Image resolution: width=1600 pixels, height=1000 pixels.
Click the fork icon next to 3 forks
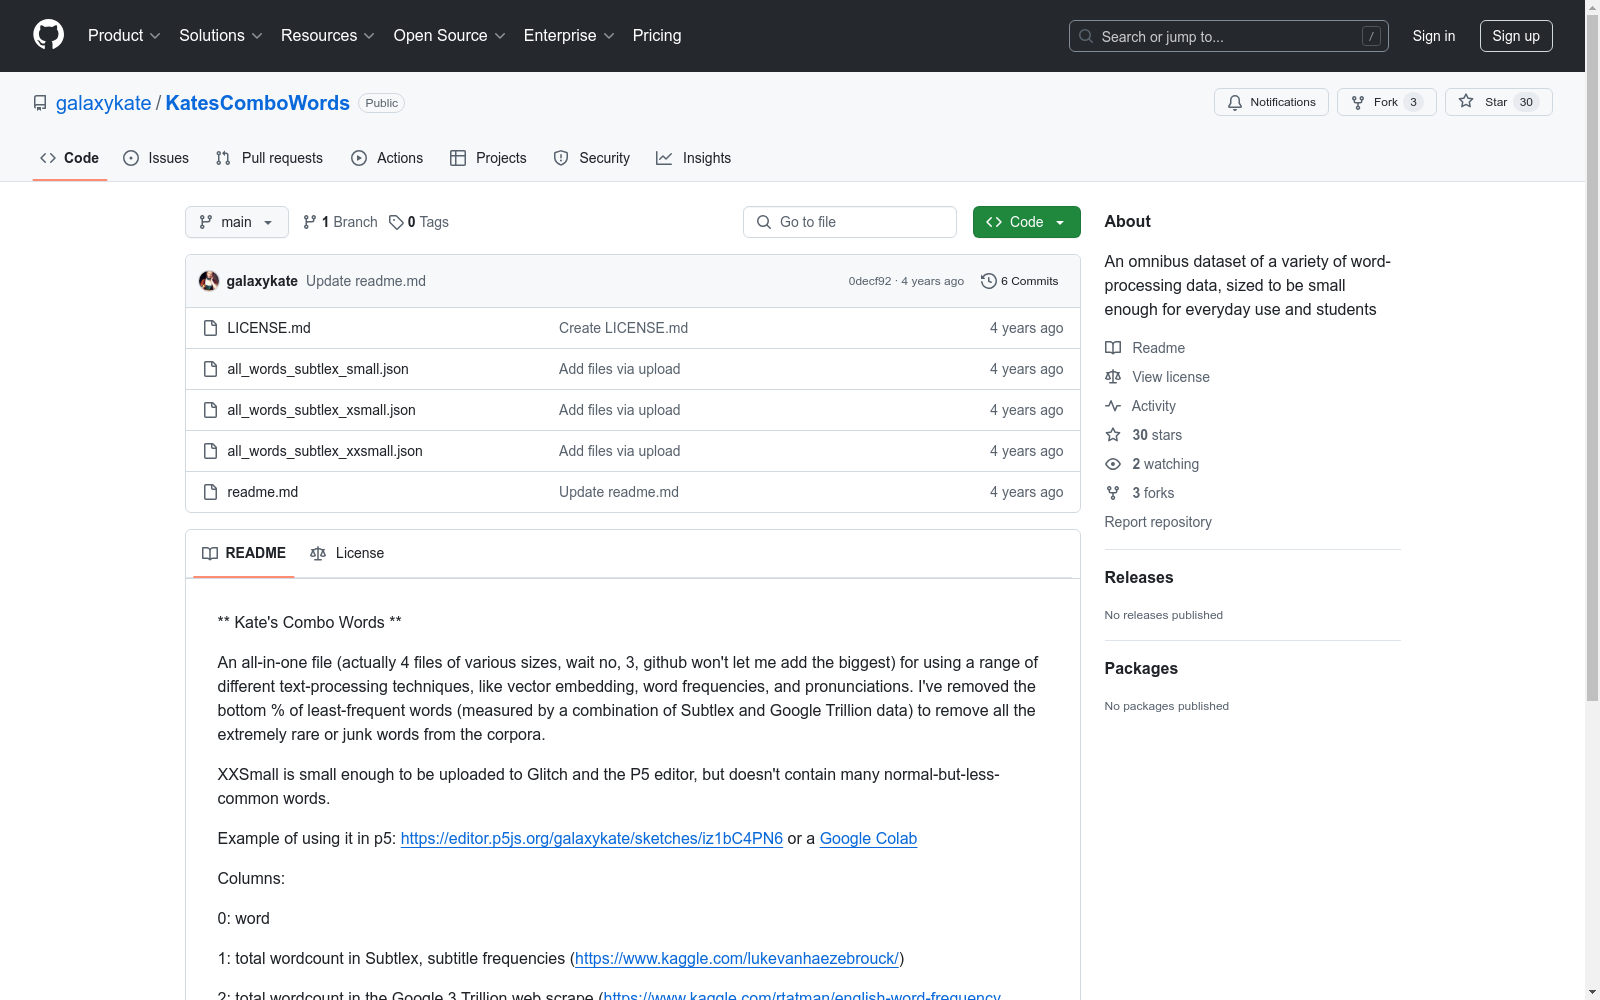pyautogui.click(x=1113, y=493)
